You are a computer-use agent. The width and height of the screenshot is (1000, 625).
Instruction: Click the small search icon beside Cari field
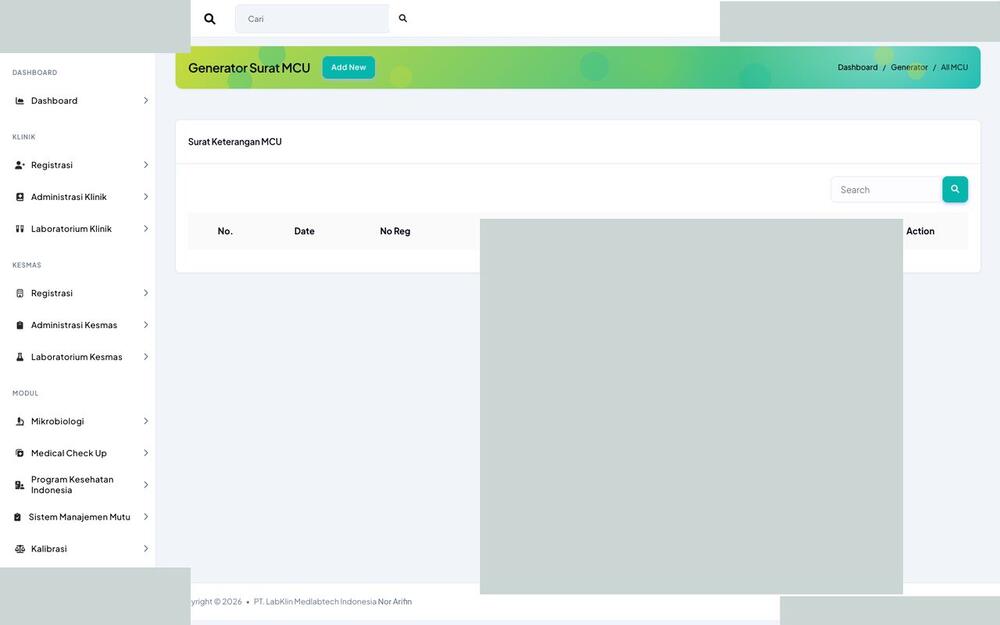point(403,18)
